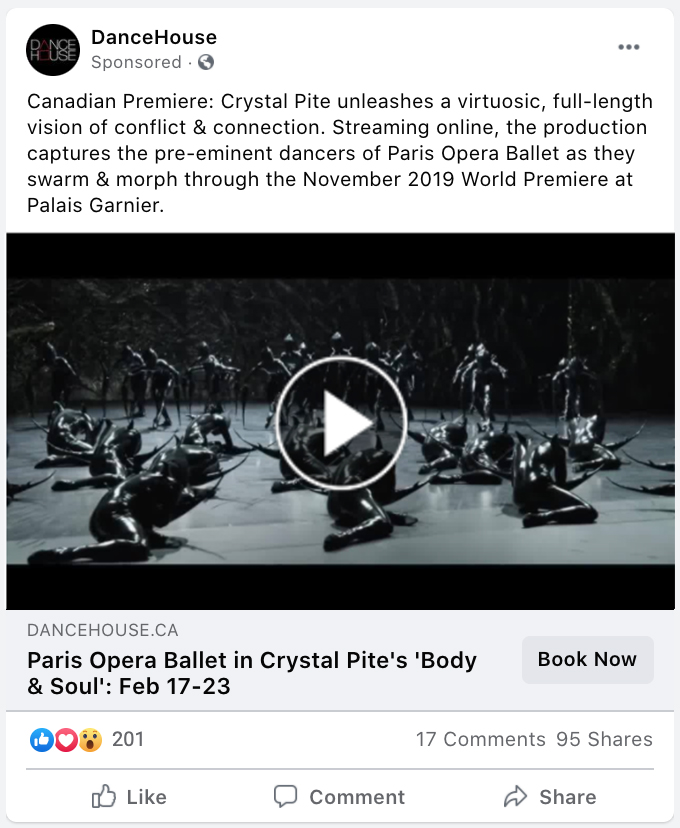Share the post using the arrow button
This screenshot has width=680, height=828.
pyautogui.click(x=550, y=797)
